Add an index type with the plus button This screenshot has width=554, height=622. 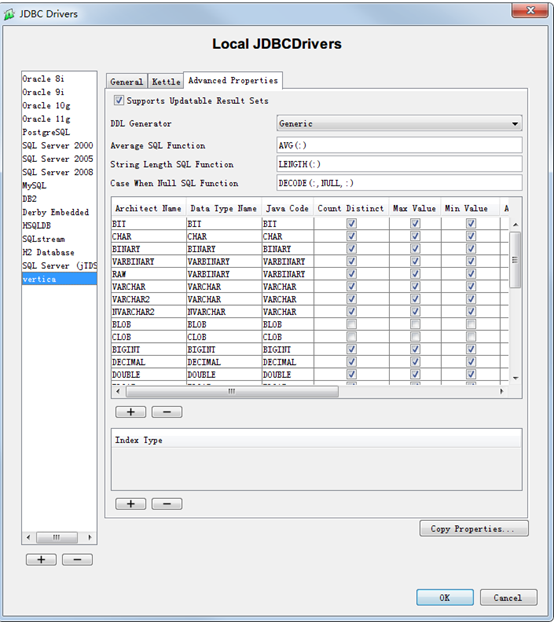click(x=130, y=504)
